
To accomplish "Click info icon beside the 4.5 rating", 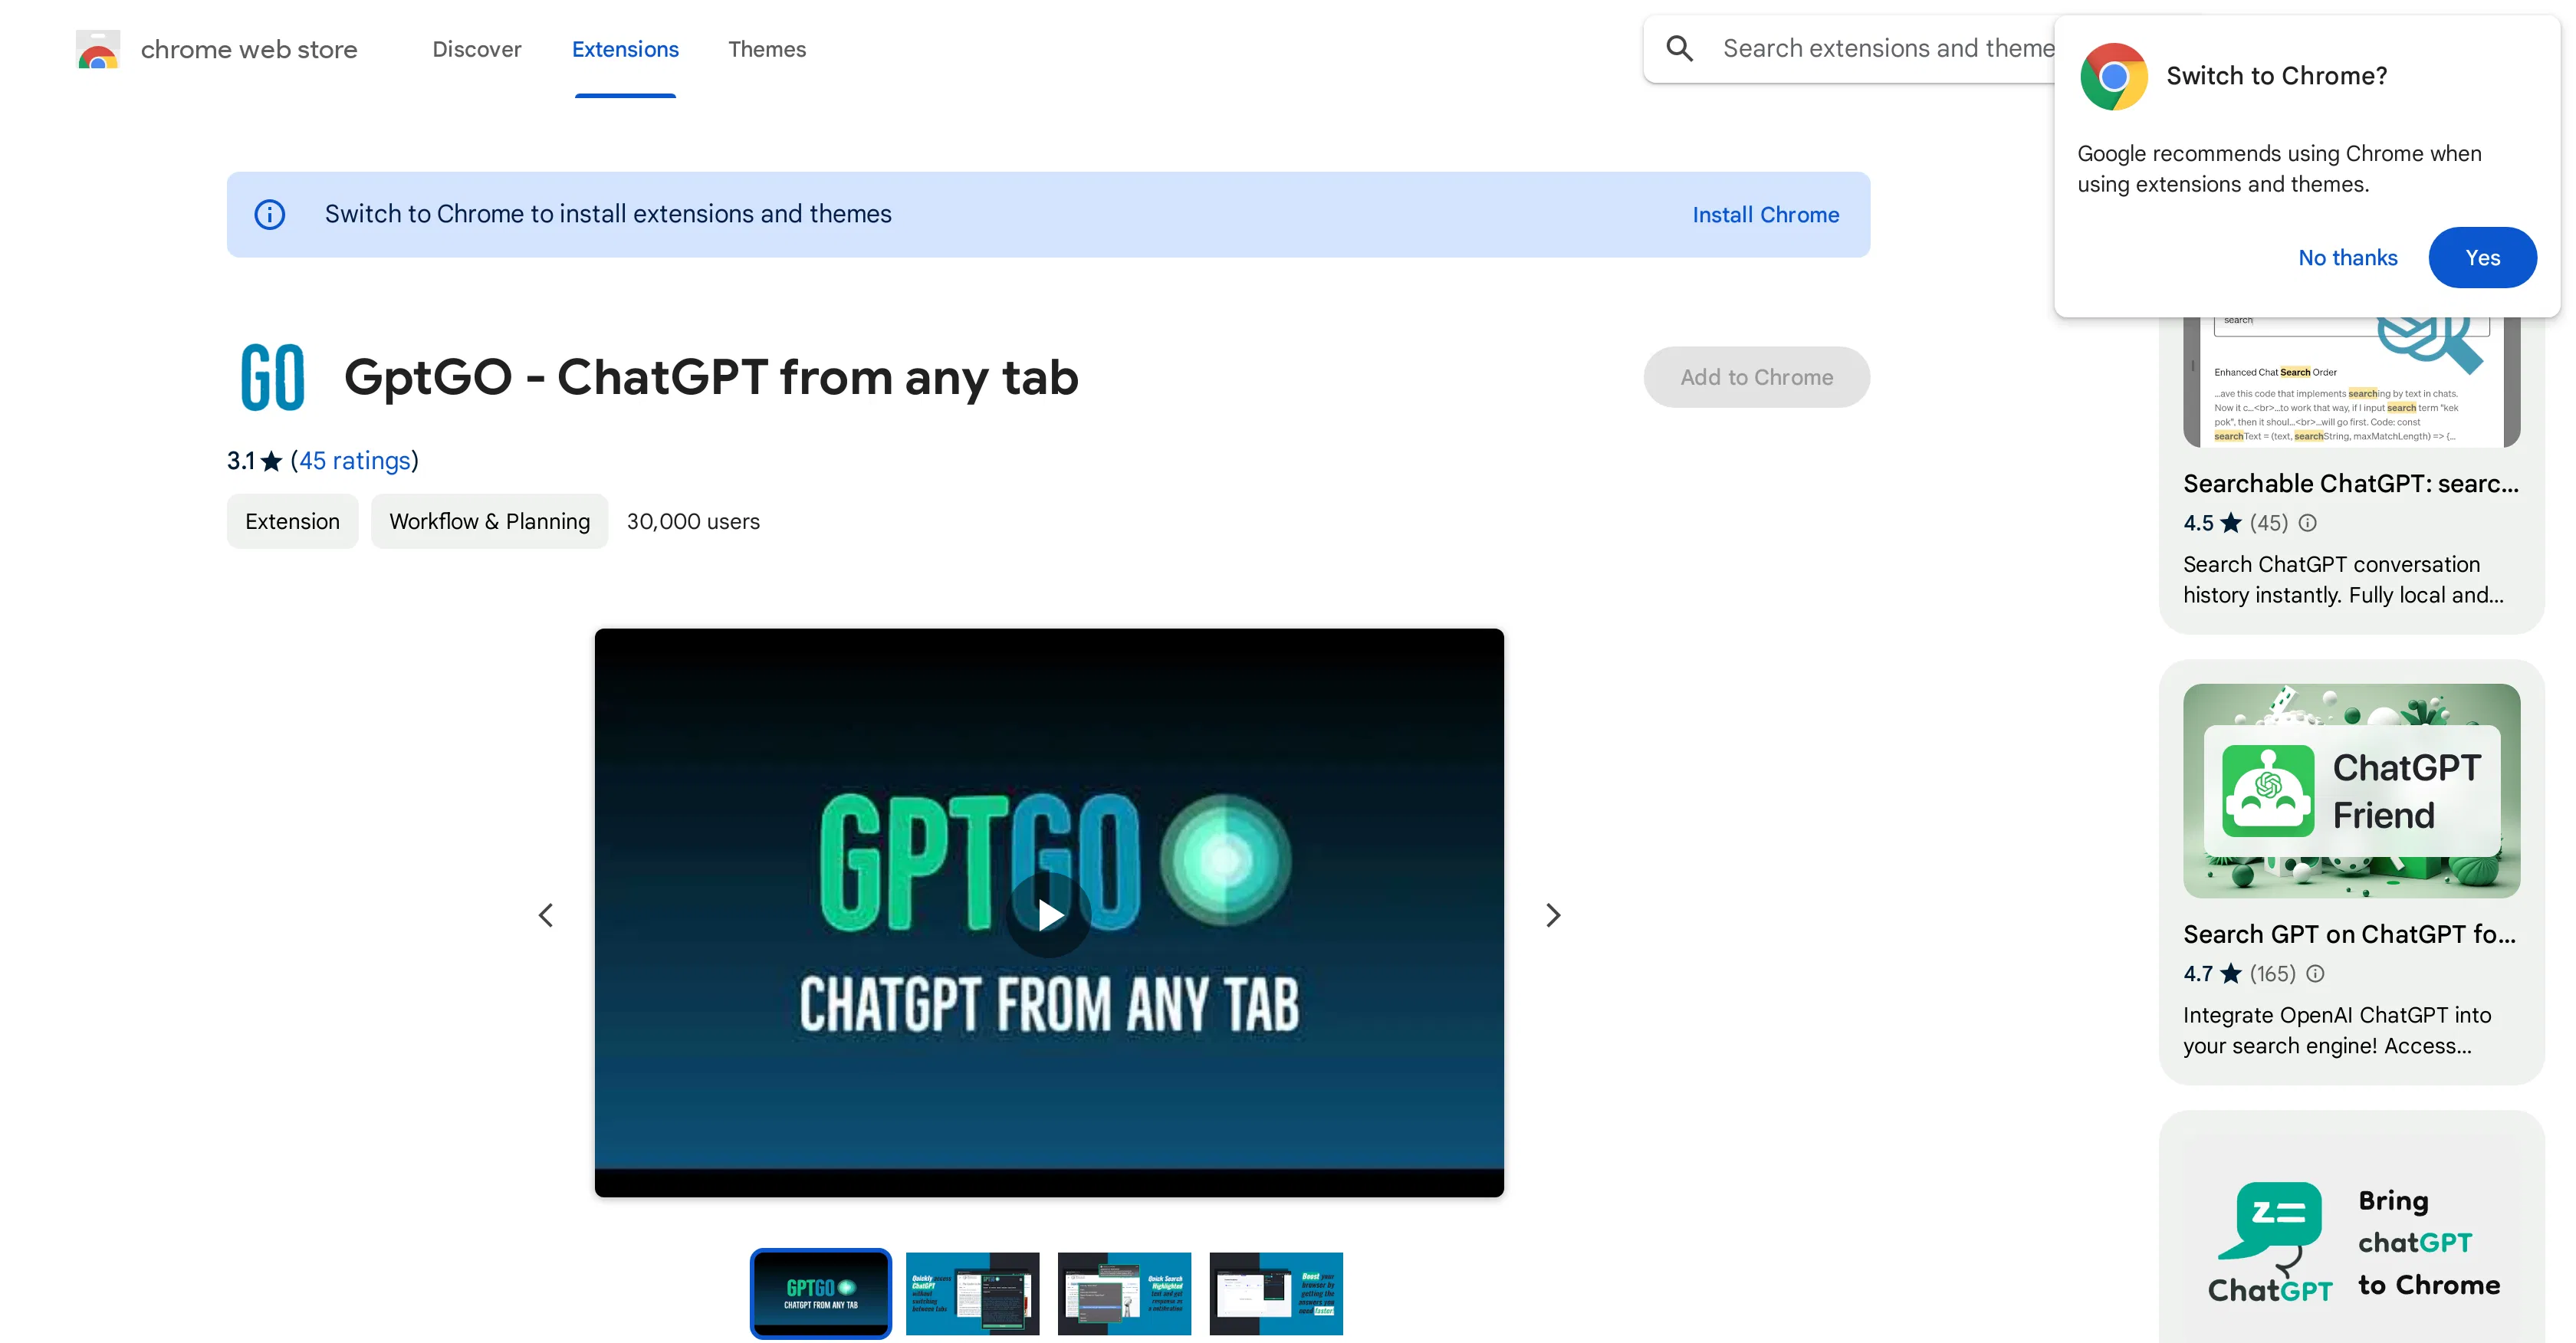I will point(2308,522).
